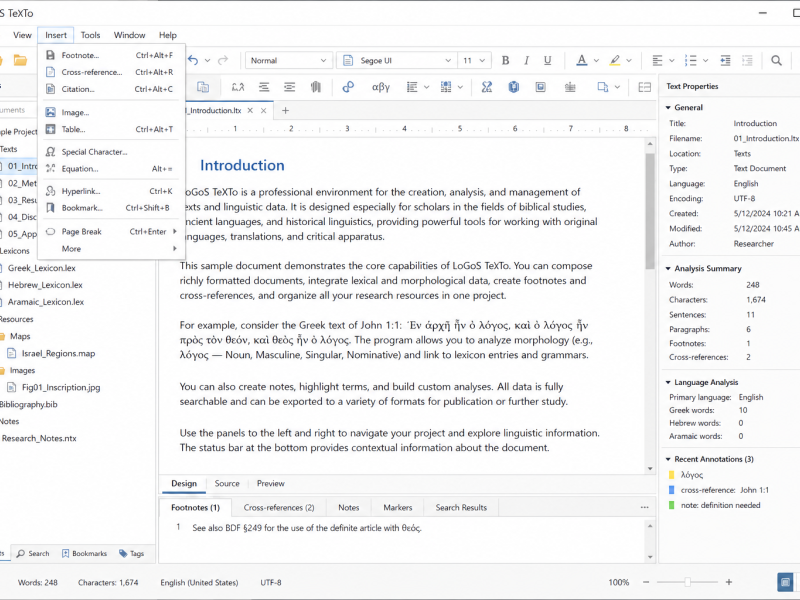
Task: Click the character case conversion icon
Action: [x=238, y=87]
